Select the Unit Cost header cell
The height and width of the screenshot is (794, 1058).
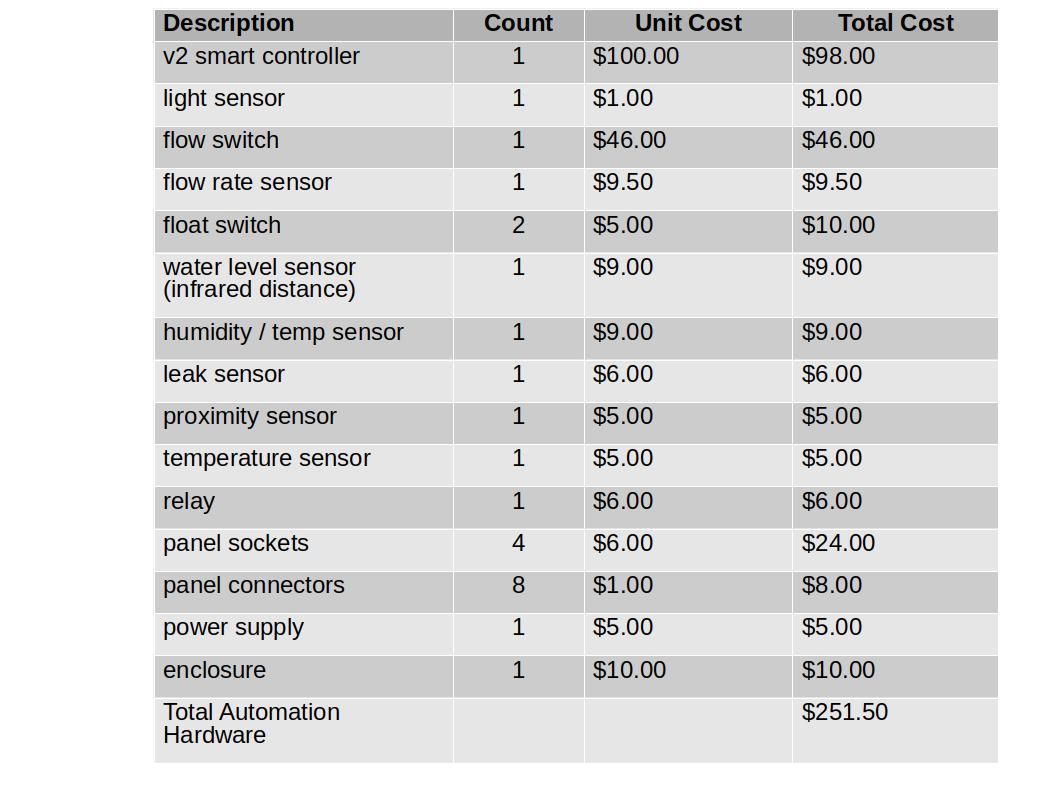click(x=688, y=24)
